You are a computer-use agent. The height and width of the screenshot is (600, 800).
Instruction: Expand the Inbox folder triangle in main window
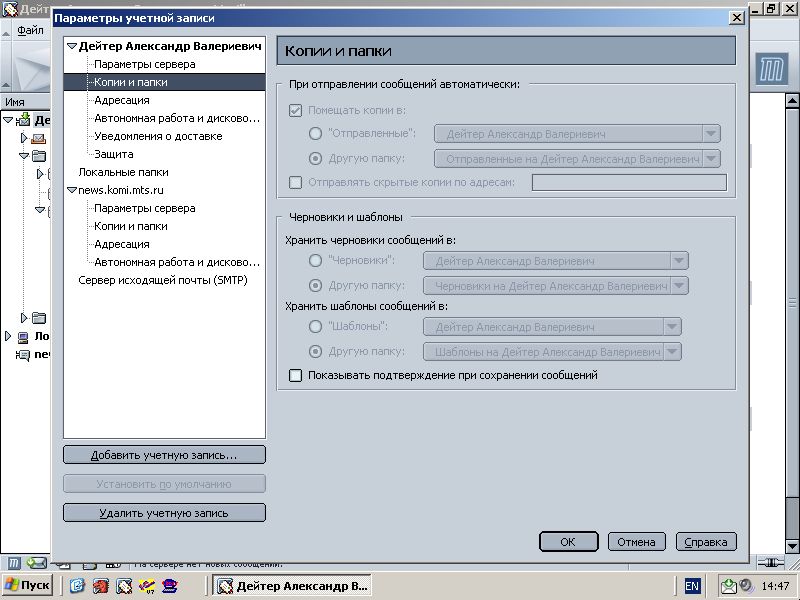23,138
